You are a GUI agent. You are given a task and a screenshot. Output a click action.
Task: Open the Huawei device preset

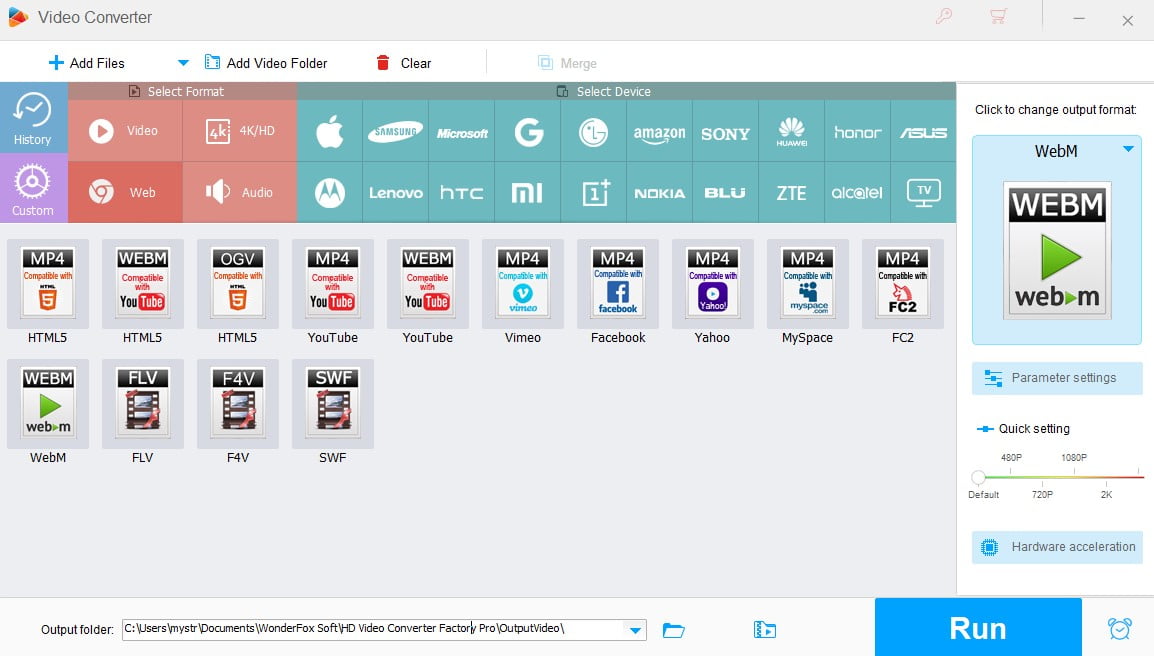[x=791, y=130]
